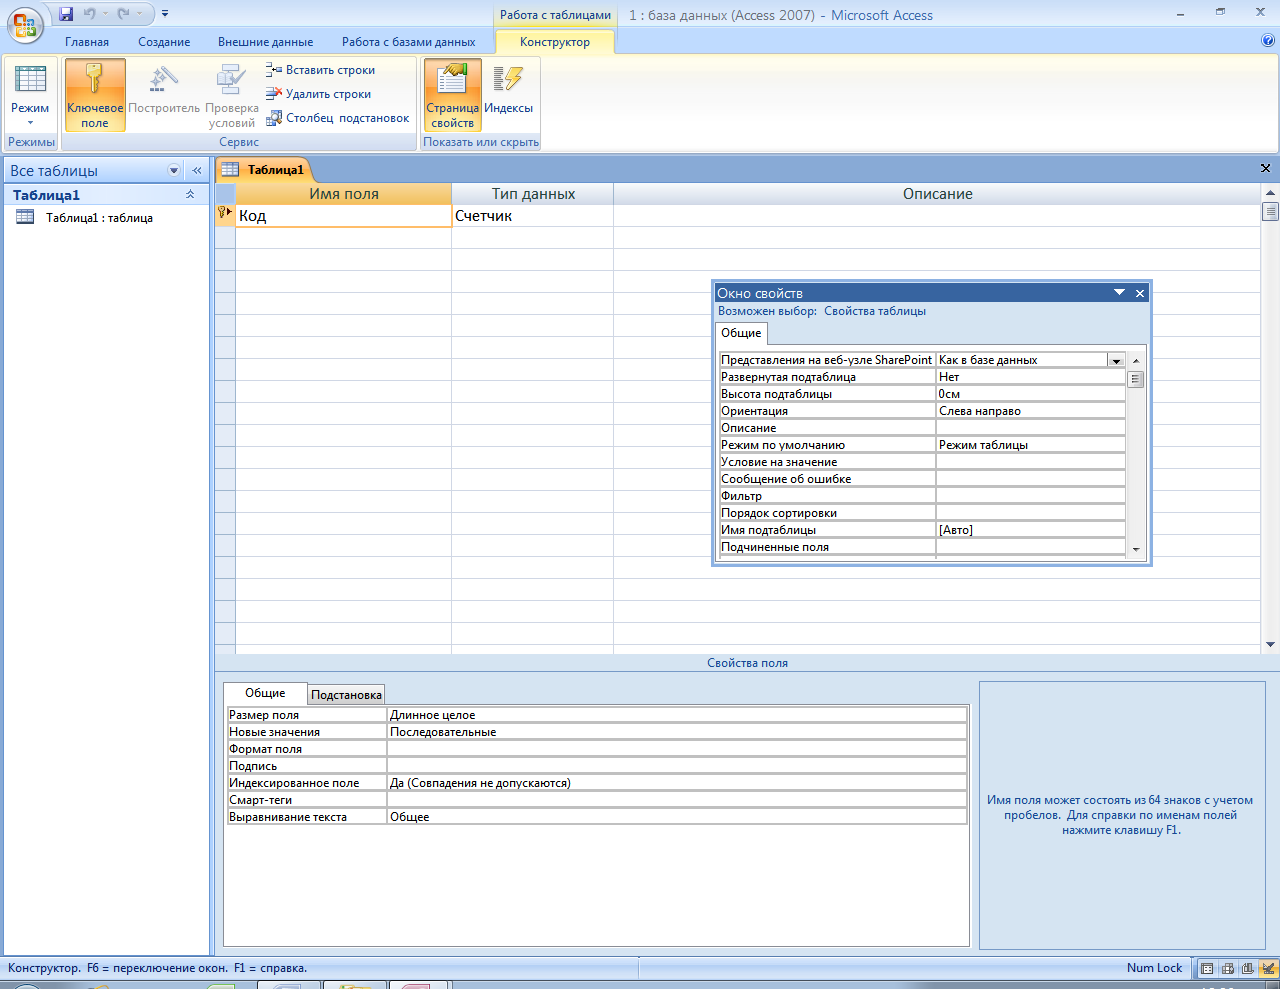Switch to Datasheet view in the status bar

(1207, 968)
